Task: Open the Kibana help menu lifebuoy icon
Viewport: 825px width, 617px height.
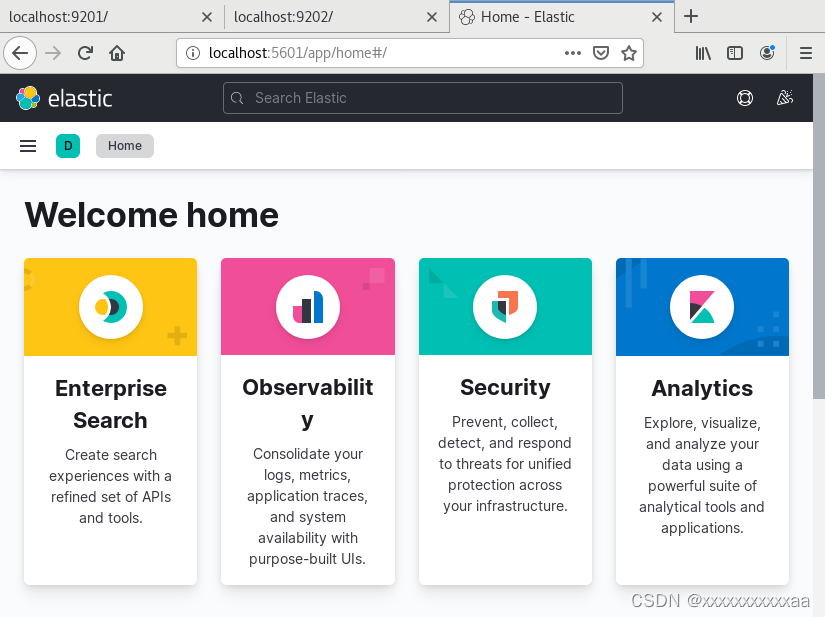Action: [x=744, y=98]
